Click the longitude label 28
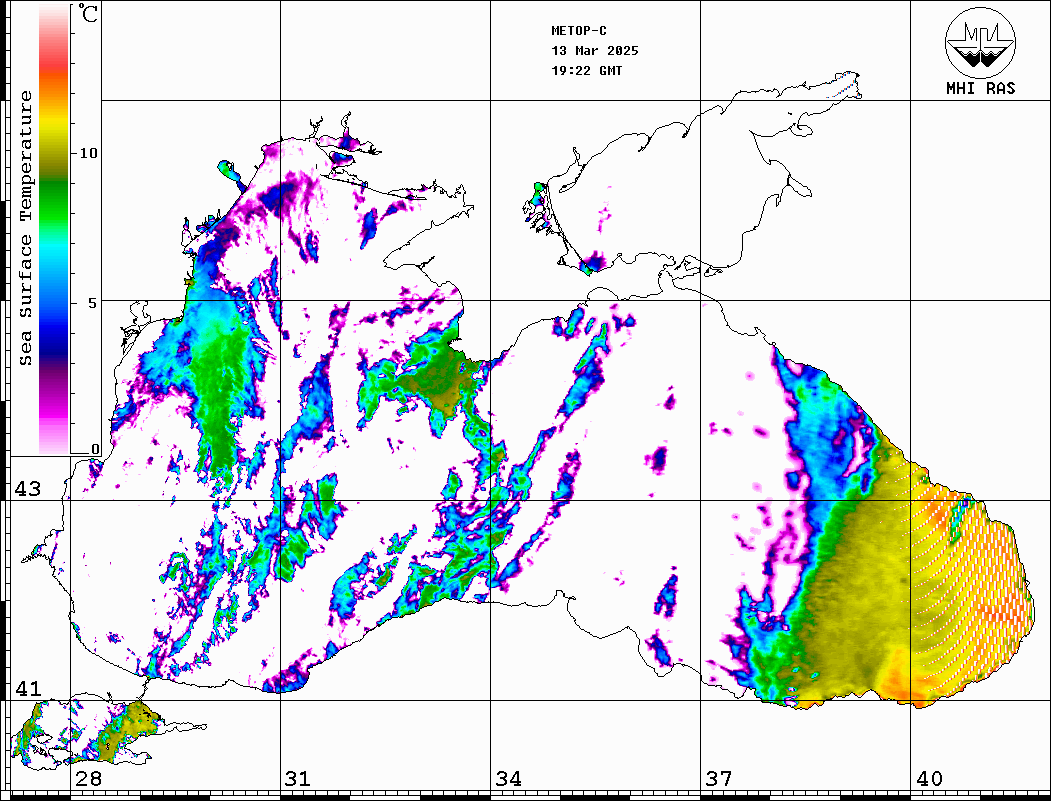 click(x=87, y=779)
